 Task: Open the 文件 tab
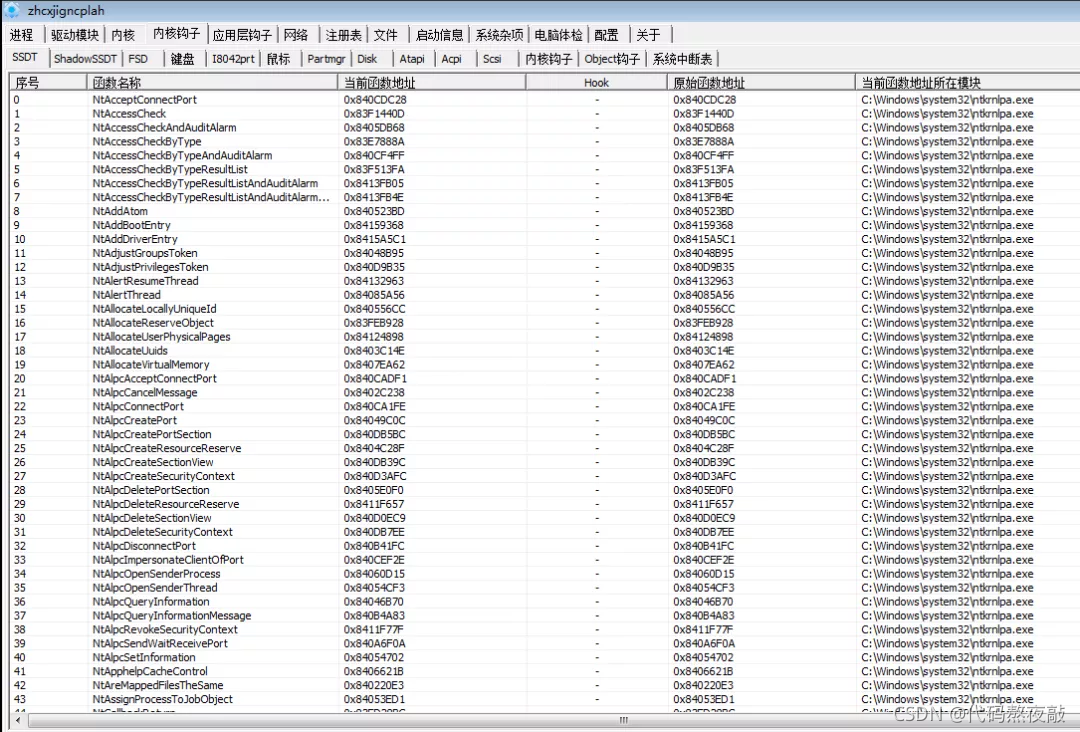point(386,35)
